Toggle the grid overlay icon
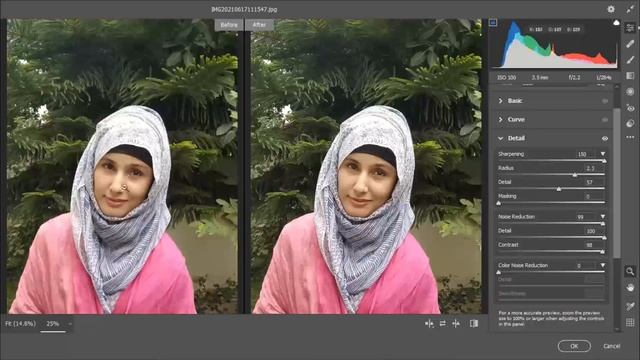The width and height of the screenshot is (640, 360). 630,322
